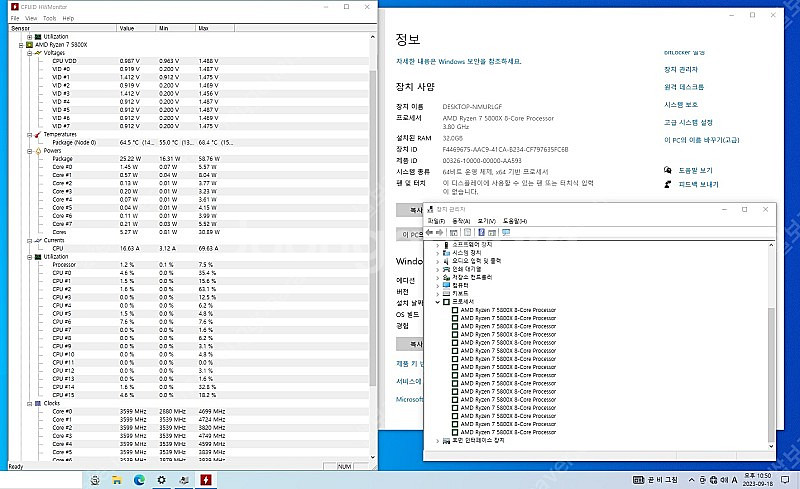Screen dimensions: 800x489
Task: Select the 인쇄 대기열 printer icon
Action: coord(446,269)
